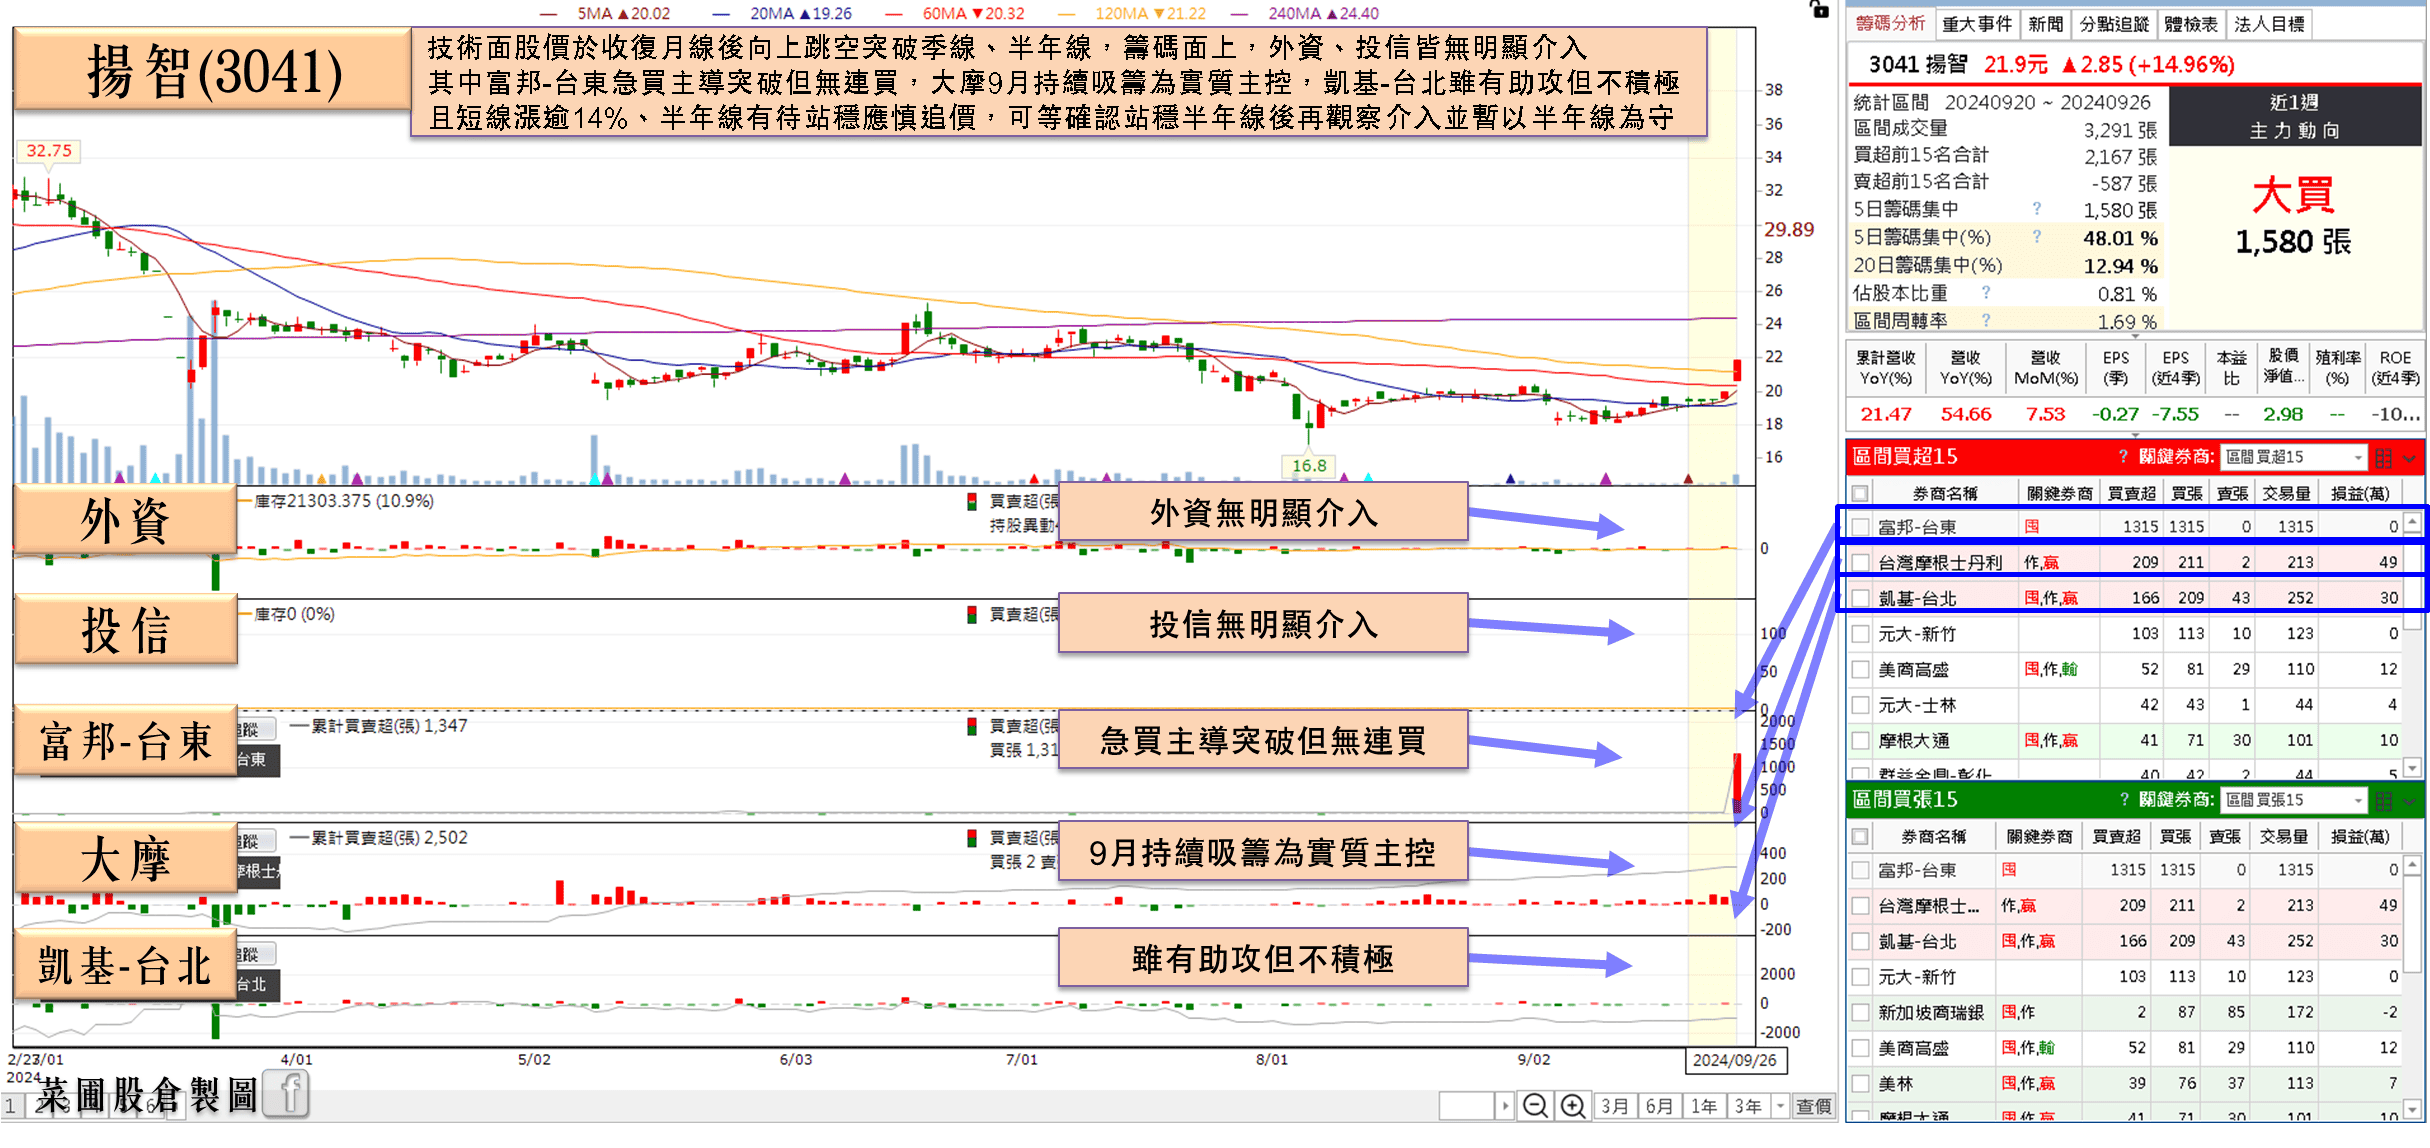Click help icon in 區間買超15 header

point(2124,457)
